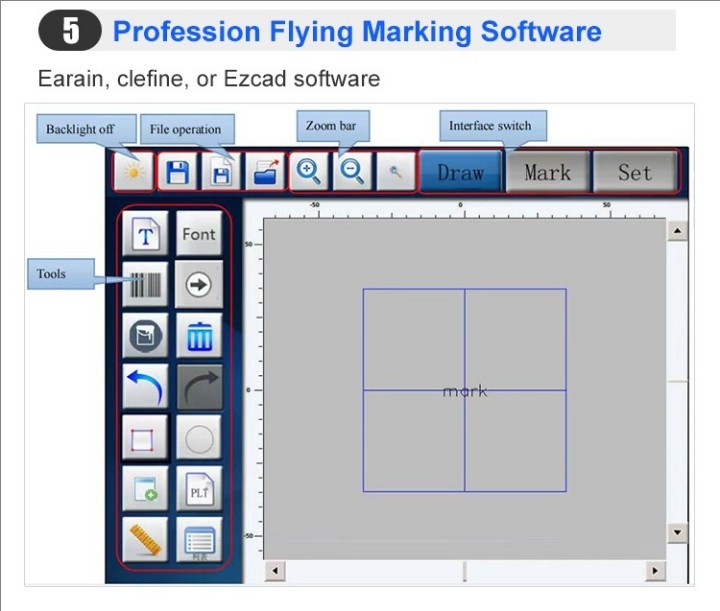Switch to the Draw interface tab
Screen dimensions: 720x611
(461, 172)
